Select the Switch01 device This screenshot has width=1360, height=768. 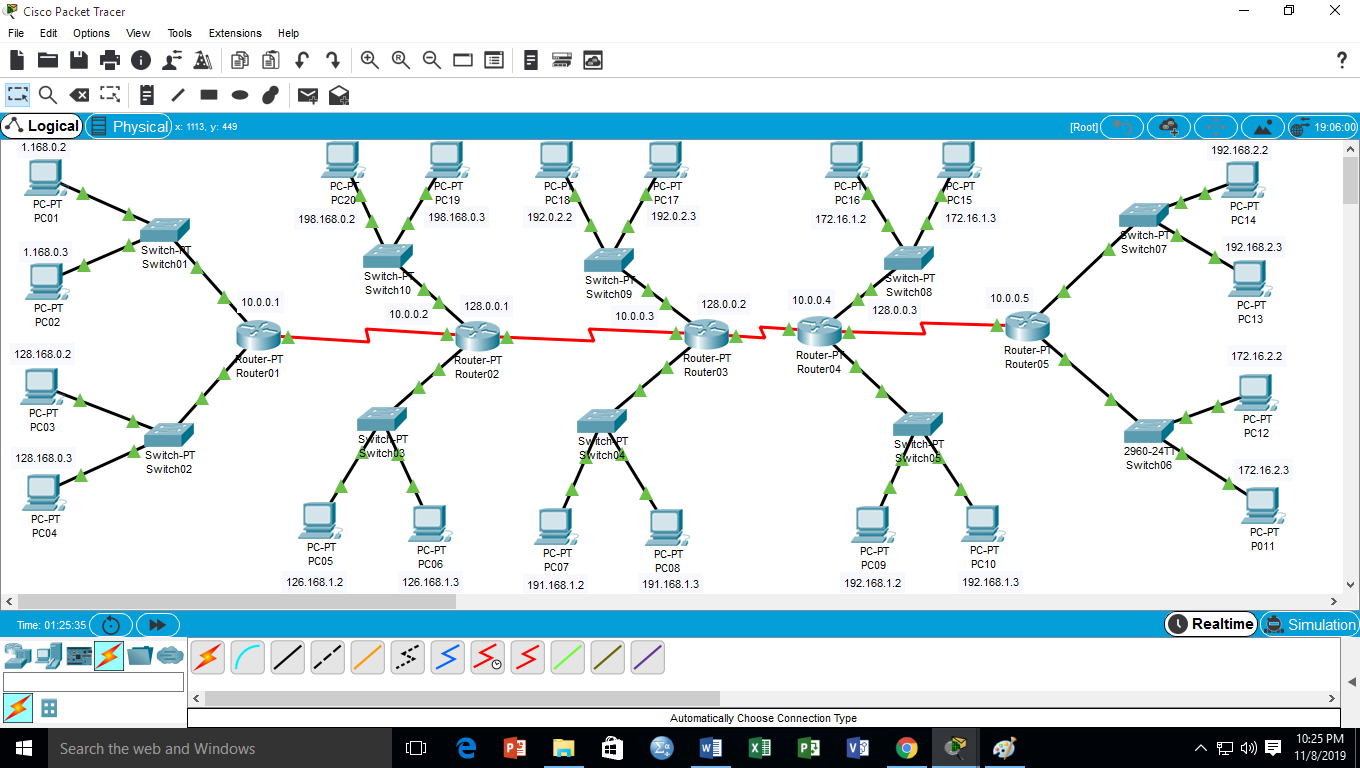point(165,232)
